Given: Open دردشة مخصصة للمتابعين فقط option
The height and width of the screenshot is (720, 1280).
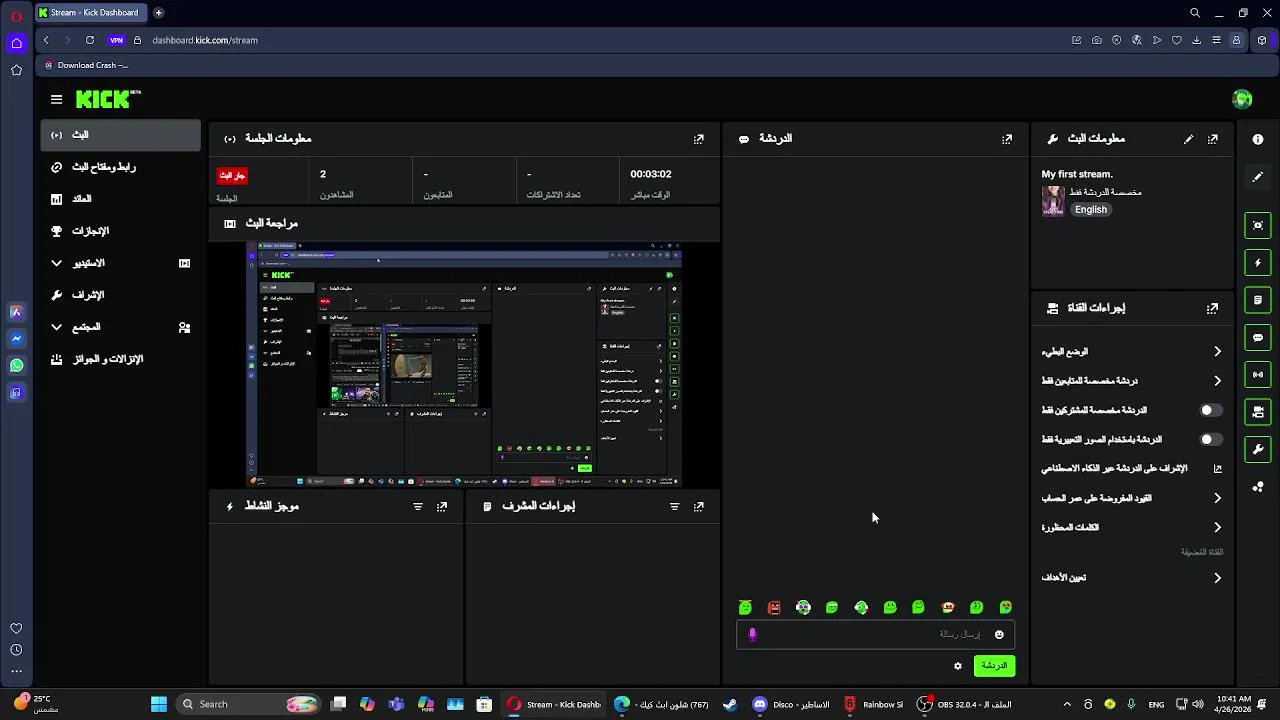Looking at the screenshot, I should click(x=1131, y=381).
